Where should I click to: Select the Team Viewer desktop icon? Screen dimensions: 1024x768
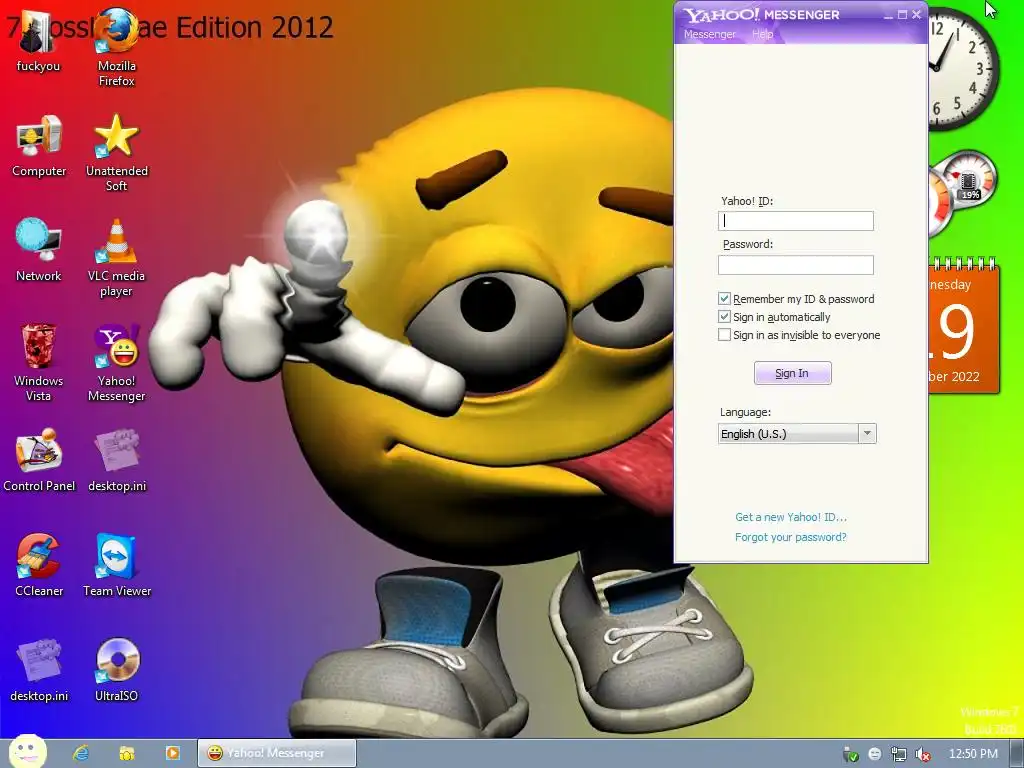tap(117, 565)
